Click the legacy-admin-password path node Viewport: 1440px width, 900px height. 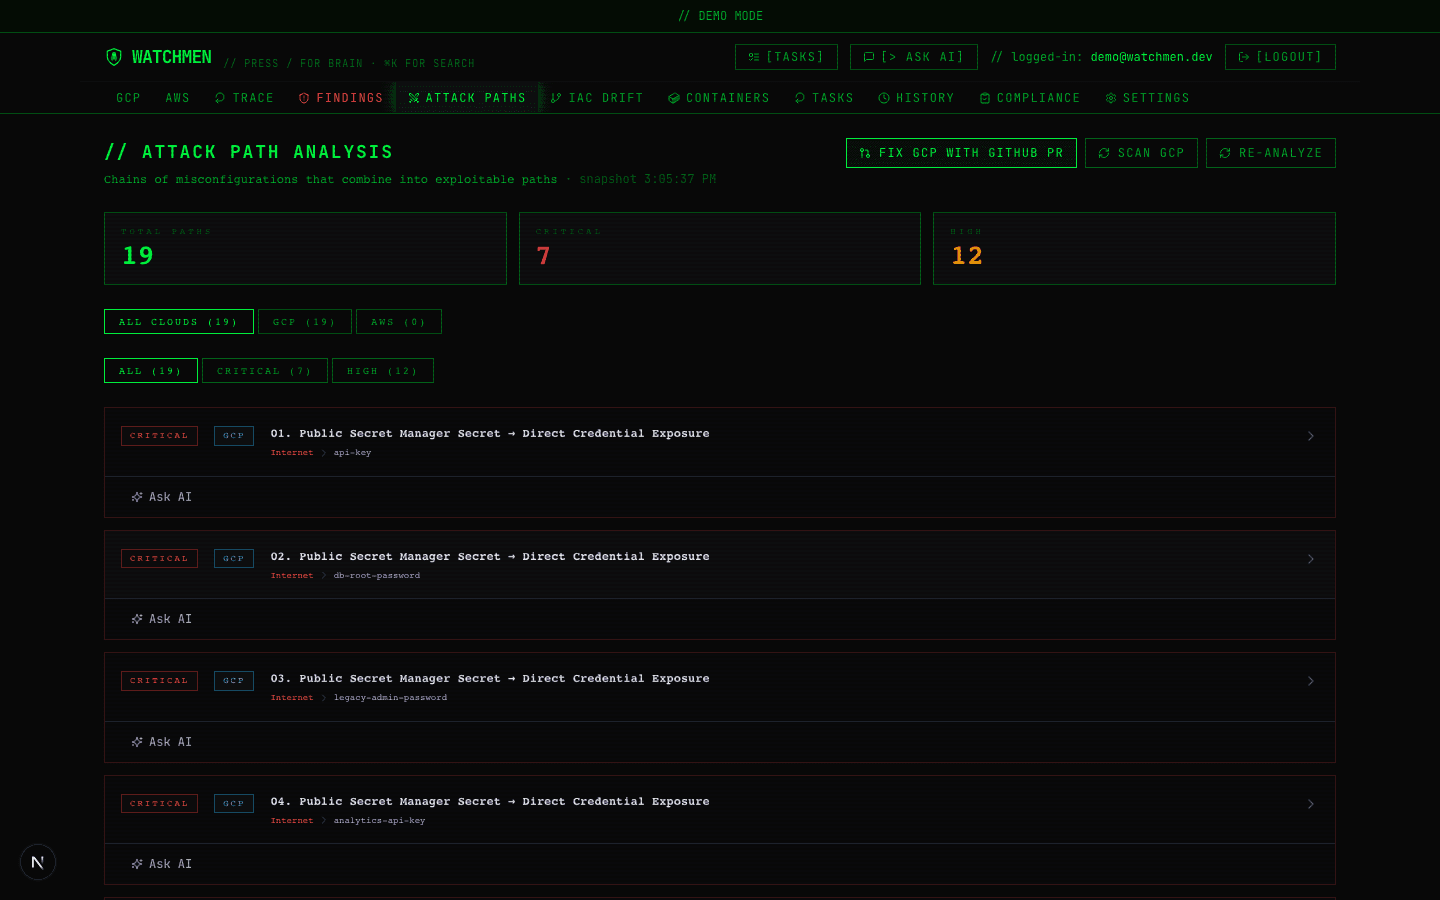390,698
